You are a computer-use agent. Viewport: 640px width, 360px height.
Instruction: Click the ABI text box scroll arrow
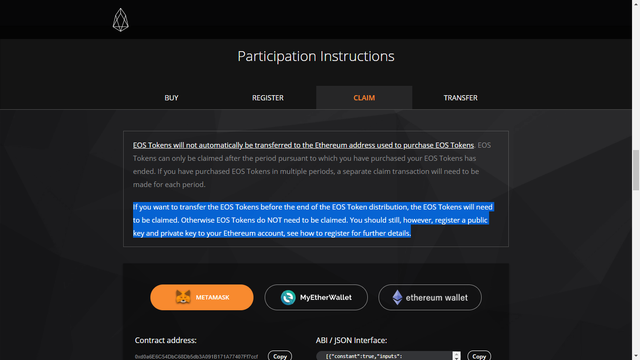point(456,356)
